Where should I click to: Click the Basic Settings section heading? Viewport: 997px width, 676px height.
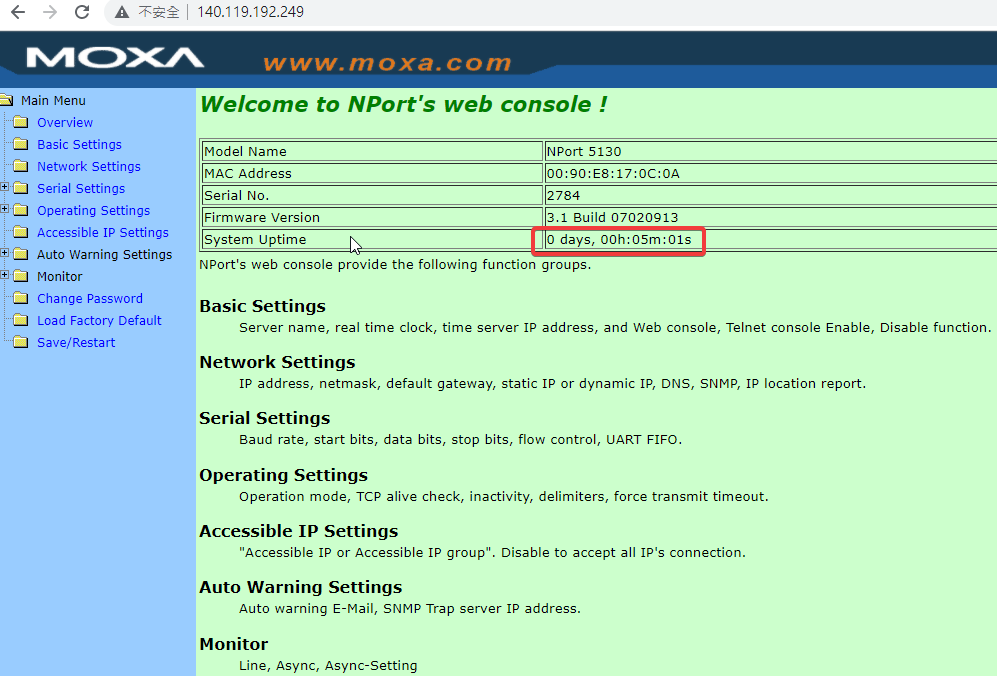click(x=263, y=306)
